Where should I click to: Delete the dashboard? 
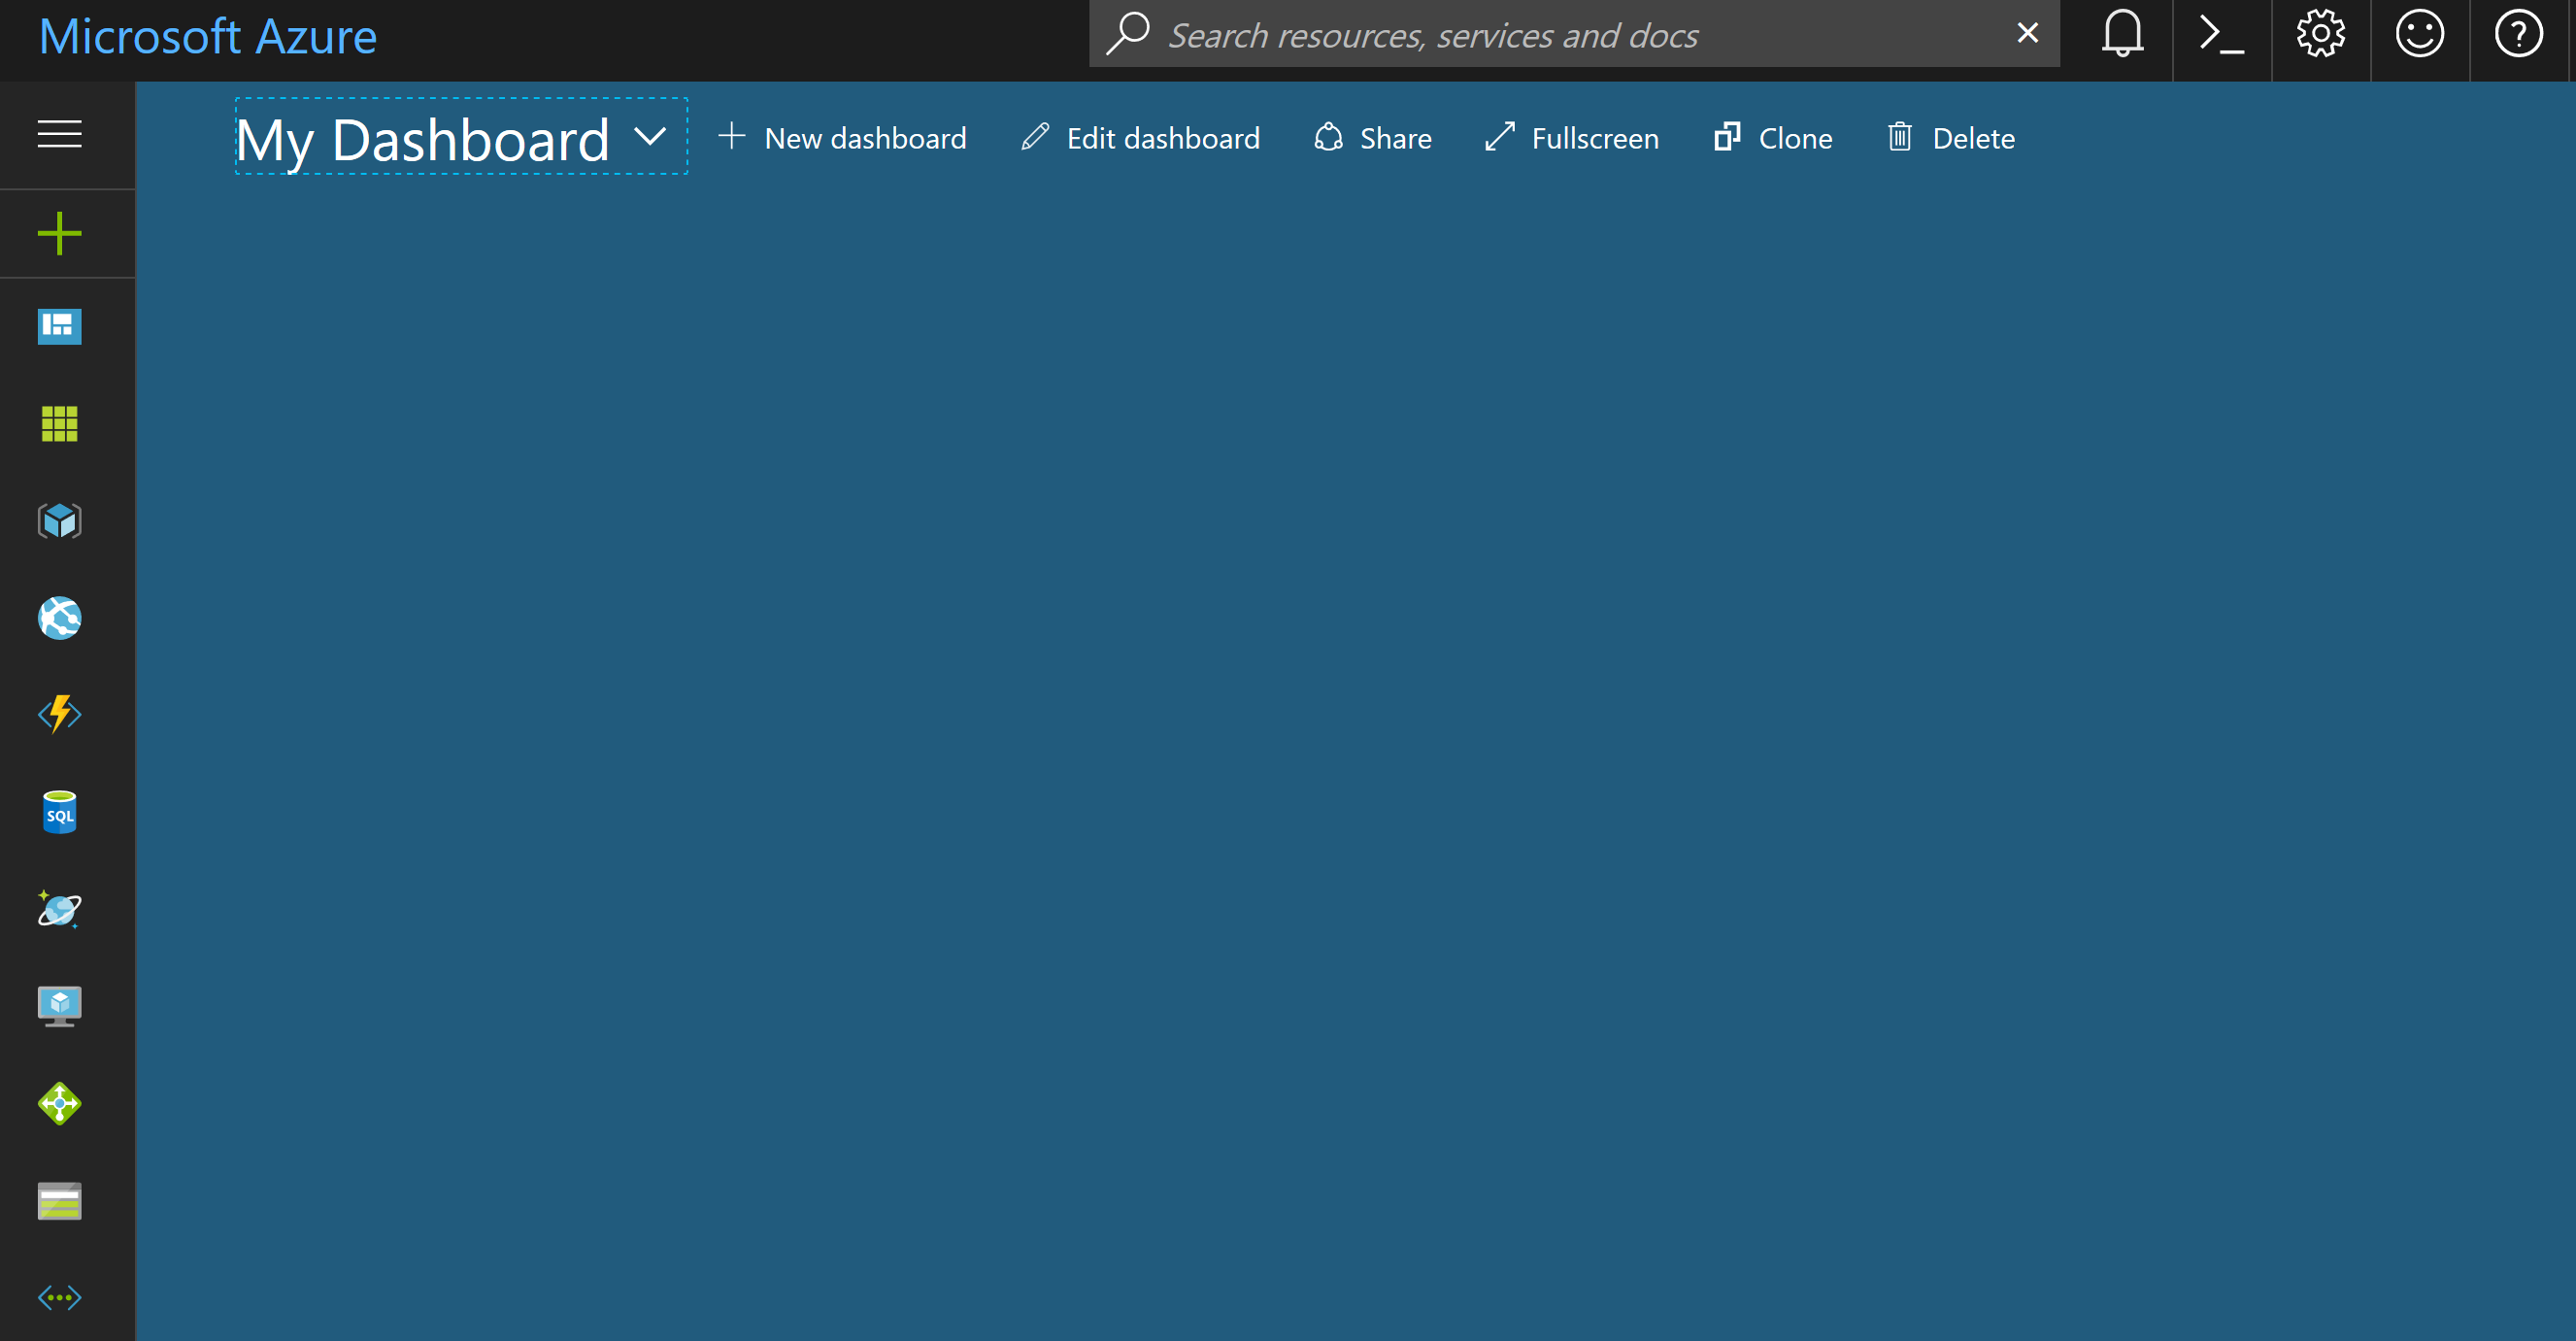tap(1950, 138)
